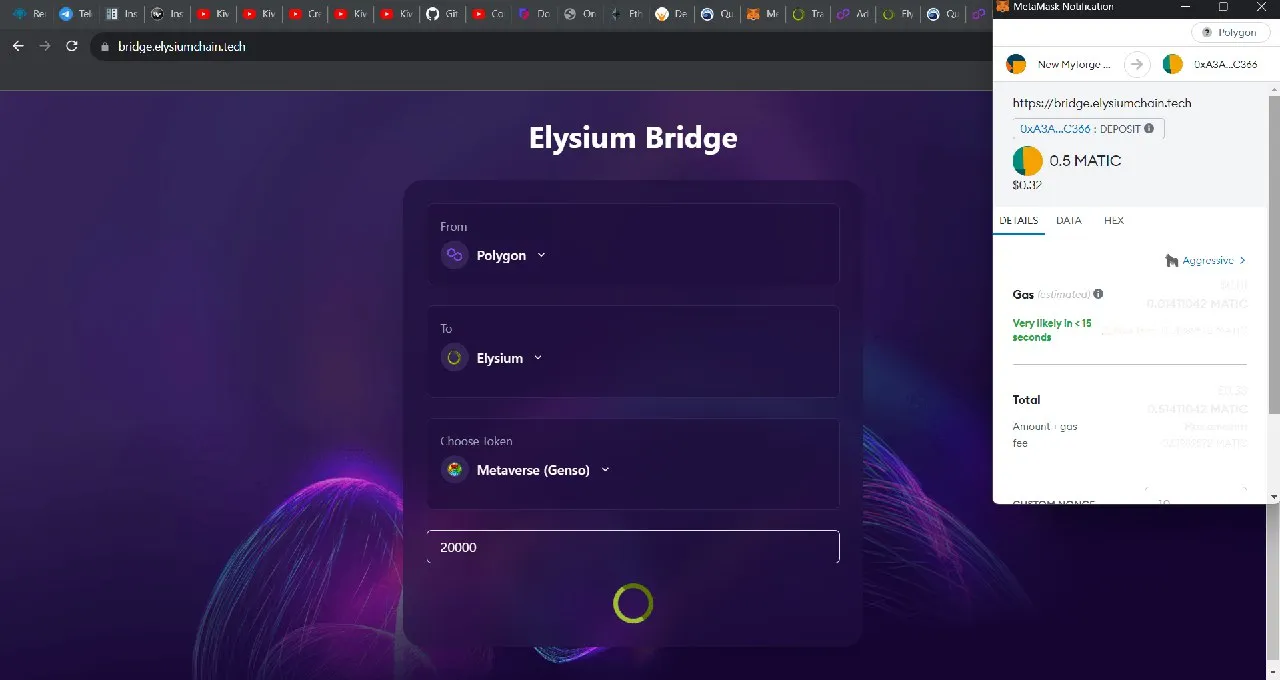1280x680 pixels.
Task: Click the lock icon in address bar
Action: [x=103, y=47]
